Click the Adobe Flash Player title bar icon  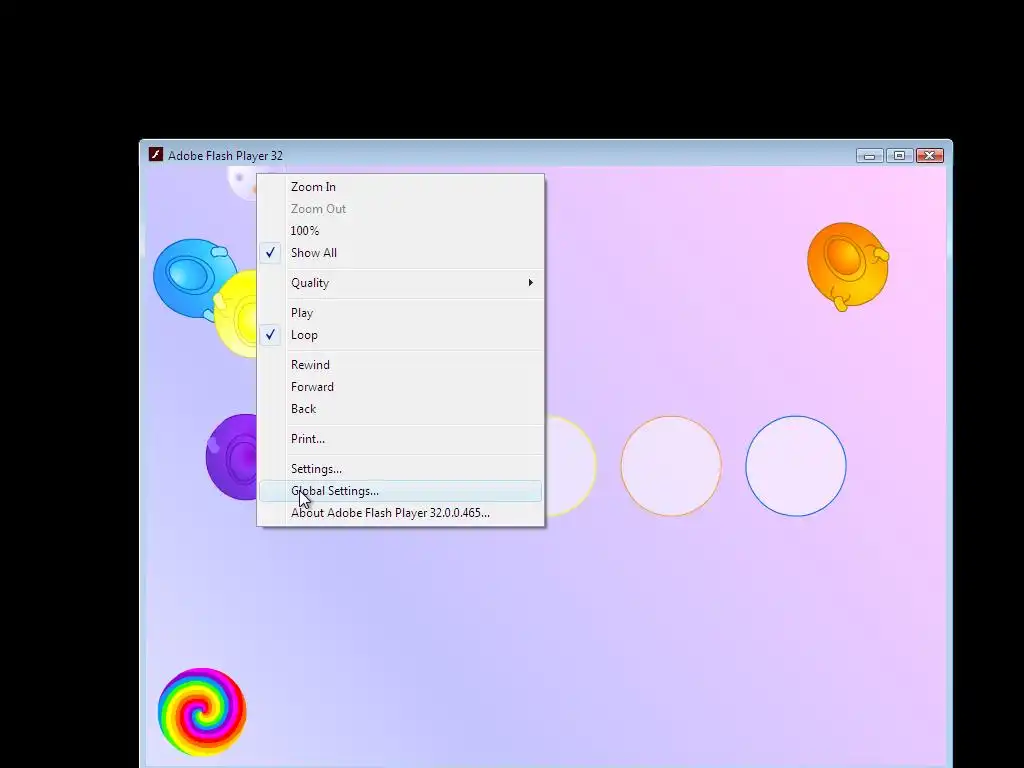[x=155, y=155]
